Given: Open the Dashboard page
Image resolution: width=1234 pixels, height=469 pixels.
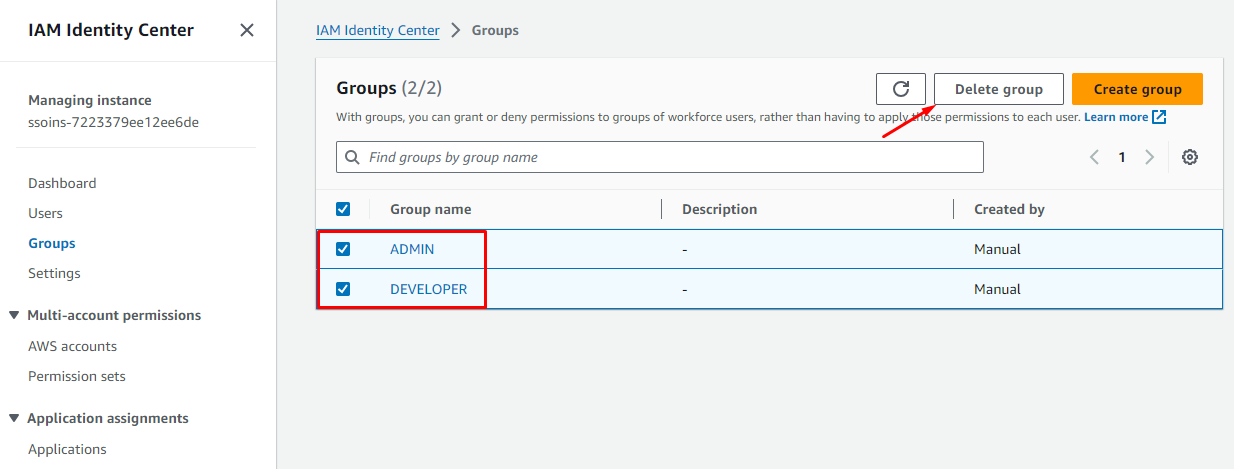Looking at the screenshot, I should (x=62, y=183).
